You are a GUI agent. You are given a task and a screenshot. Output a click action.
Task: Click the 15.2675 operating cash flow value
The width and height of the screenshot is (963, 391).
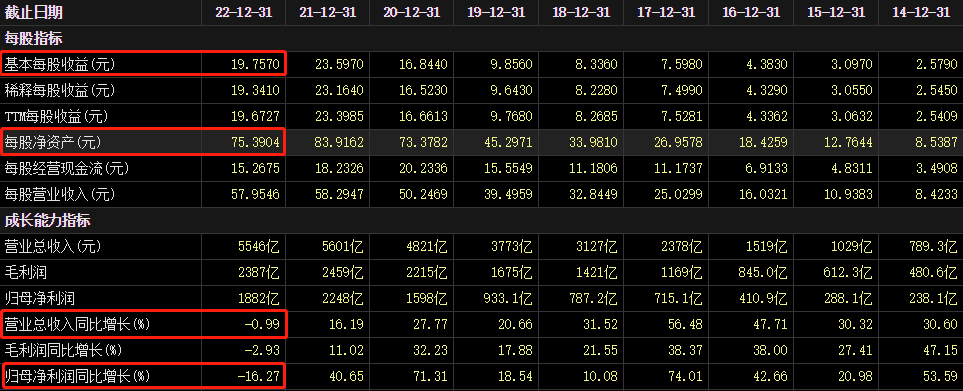point(255,169)
